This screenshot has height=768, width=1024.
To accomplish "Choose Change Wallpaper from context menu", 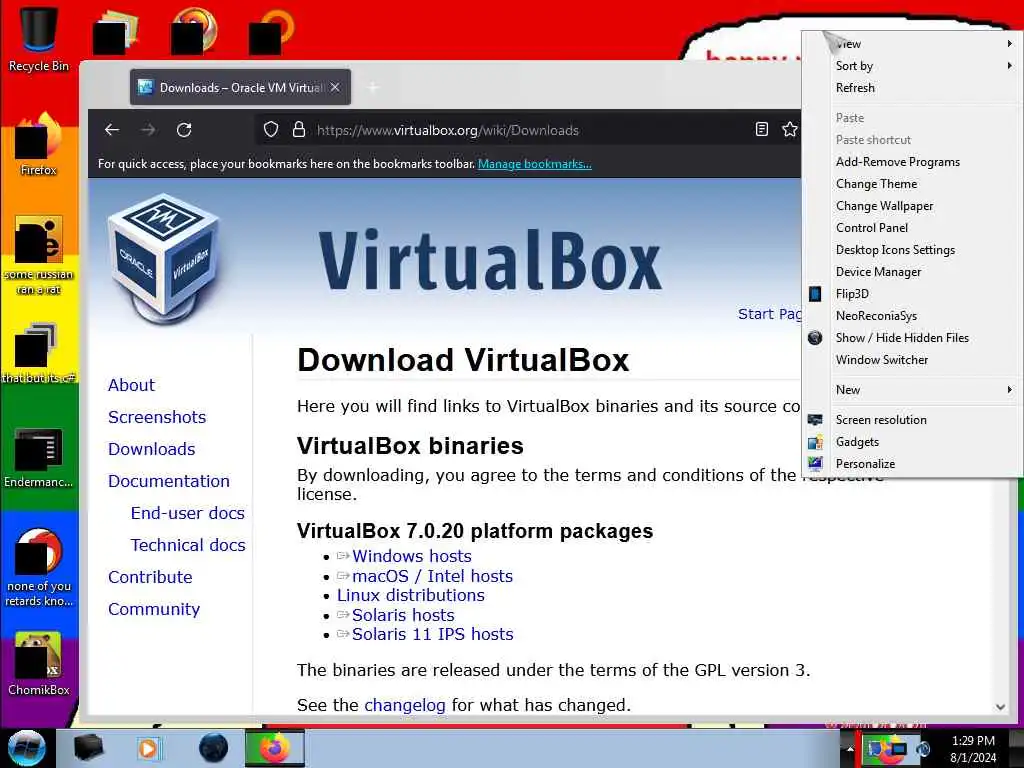I will (912, 206).
